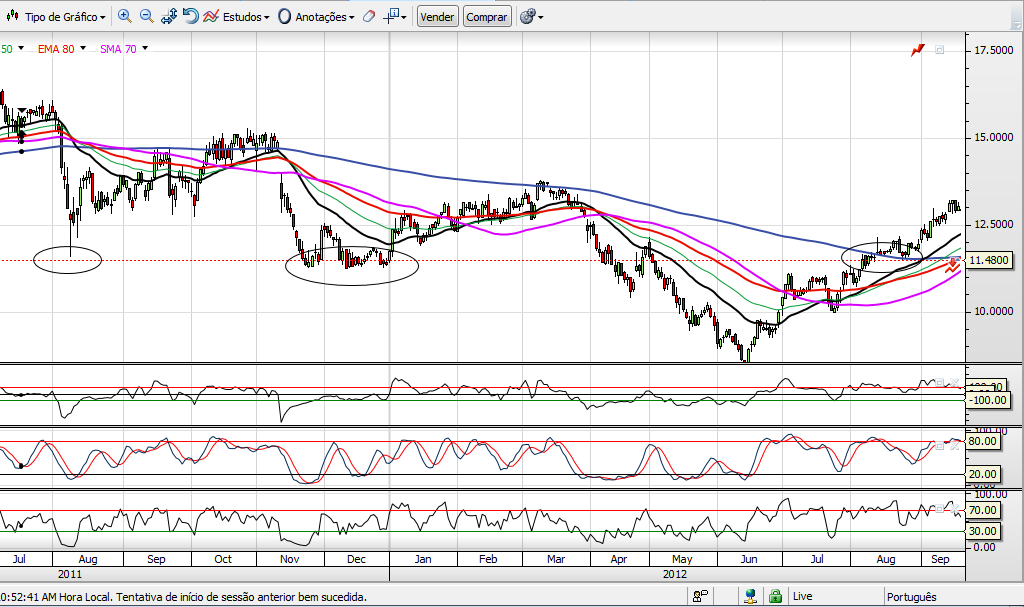This screenshot has width=1024, height=607.
Task: Select the 11.4800 price level marker
Action: coord(988,260)
